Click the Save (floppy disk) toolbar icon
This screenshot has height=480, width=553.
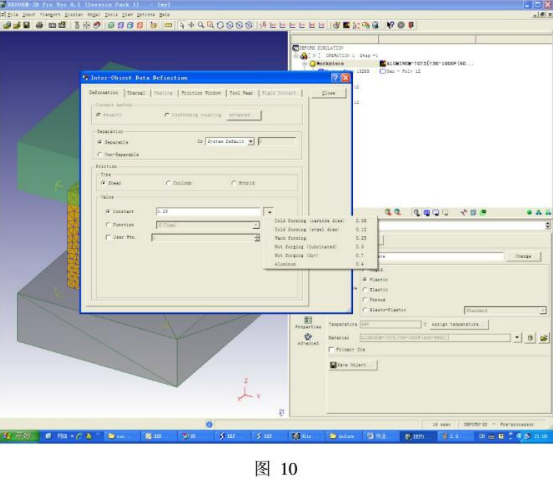coord(26,25)
